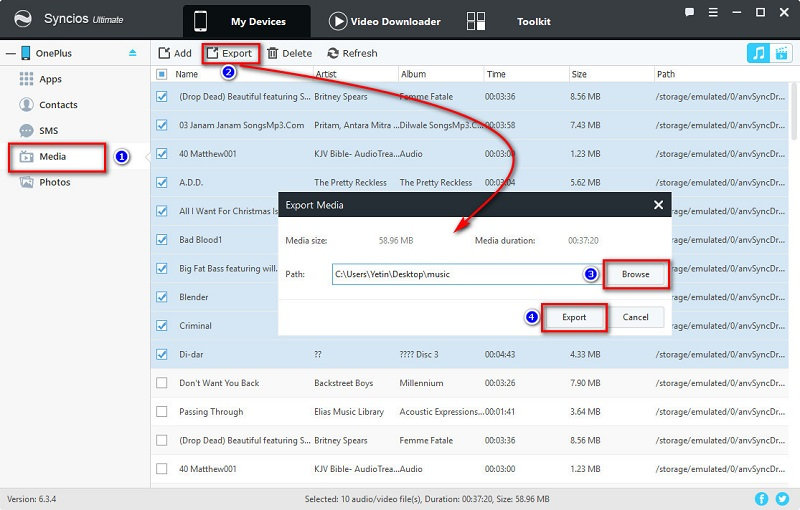Select the Di-dar song name
Image resolution: width=800 pixels, height=510 pixels.
(191, 354)
